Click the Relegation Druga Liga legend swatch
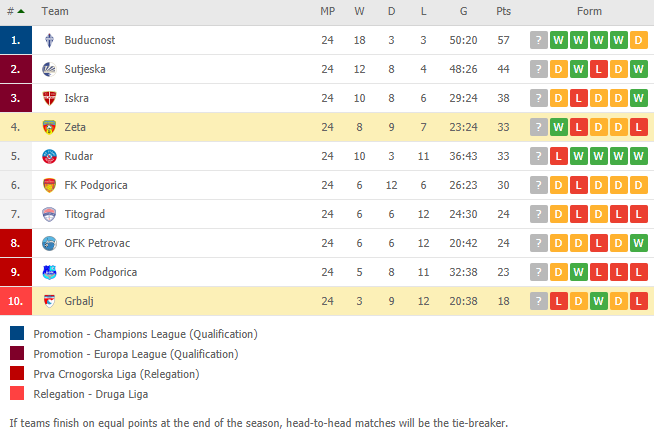This screenshot has width=654, height=432. tap(17, 393)
